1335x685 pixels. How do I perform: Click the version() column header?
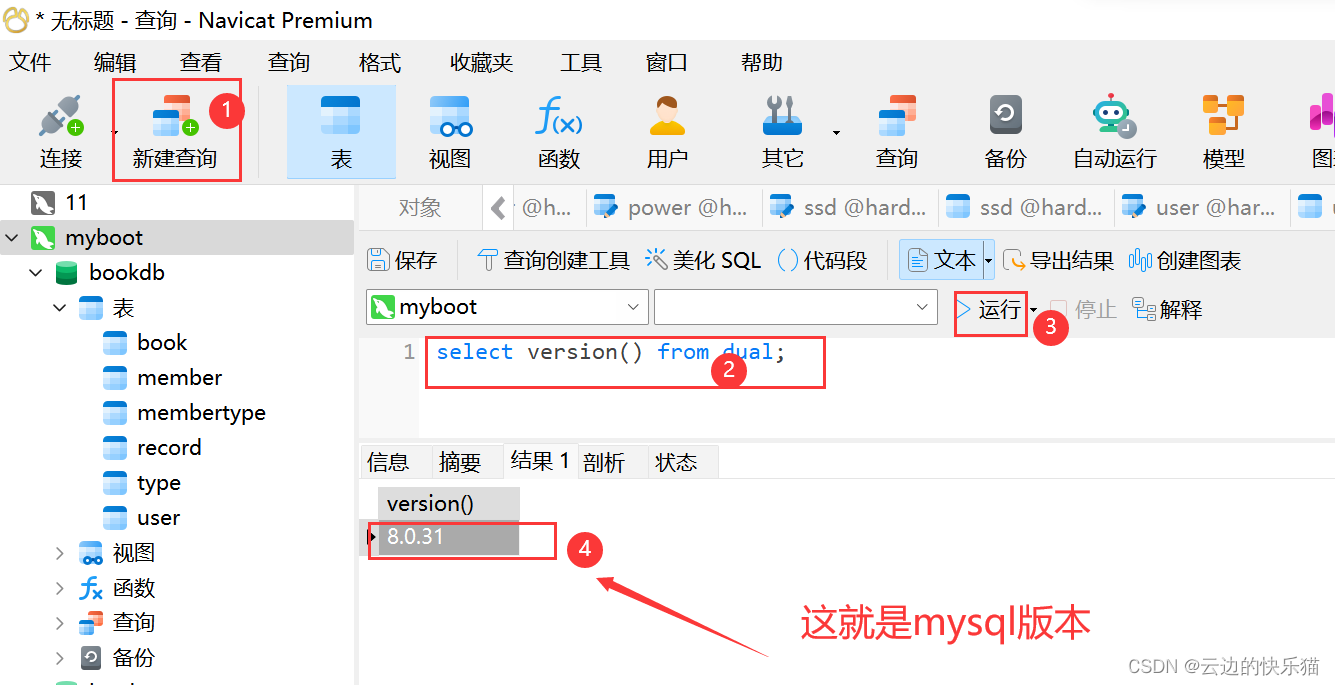(449, 504)
